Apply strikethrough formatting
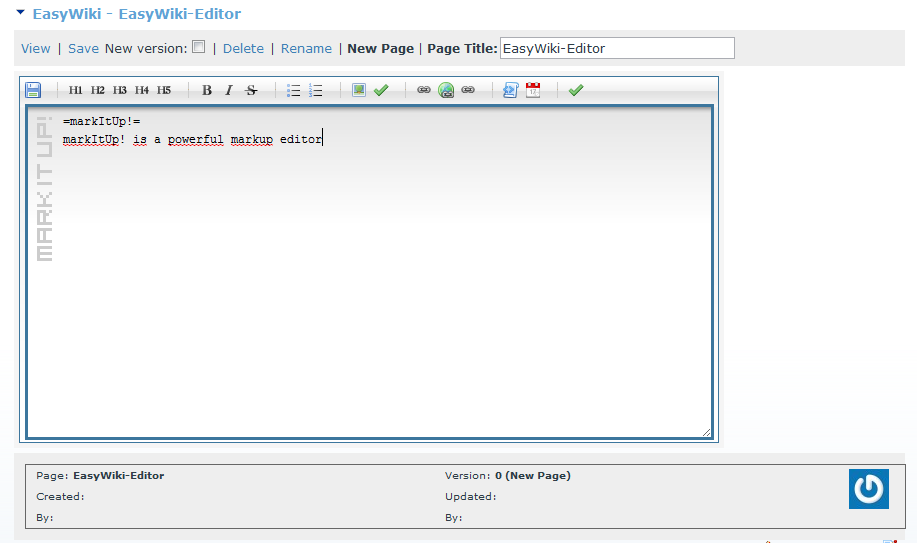The width and height of the screenshot is (917, 543). (251, 90)
